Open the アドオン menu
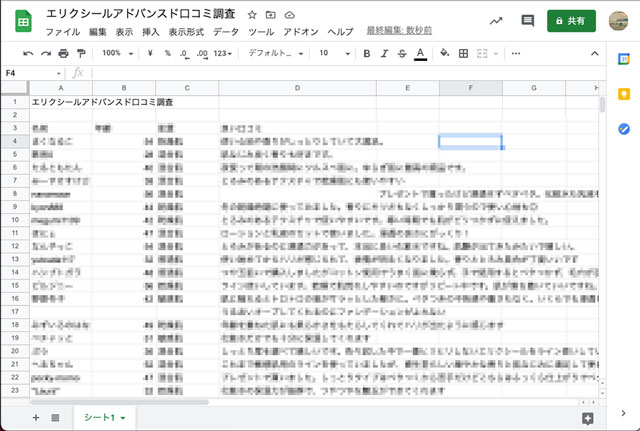Image resolution: width=640 pixels, height=431 pixels. [301, 31]
